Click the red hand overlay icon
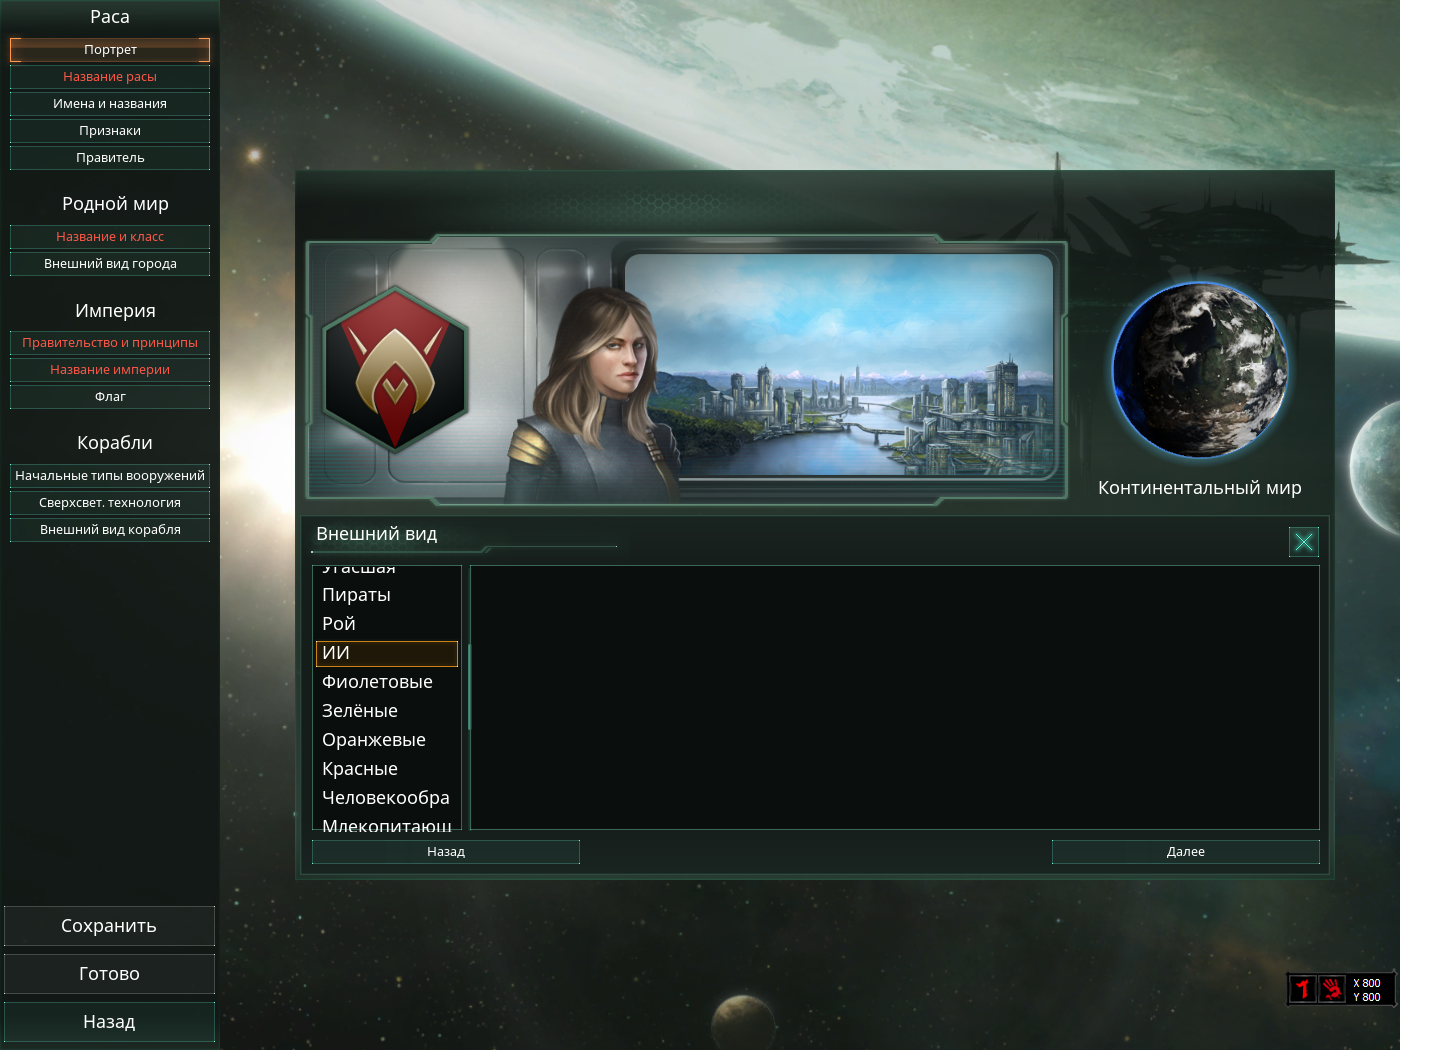Screen dimensions: 1434x1050 coord(1331,989)
